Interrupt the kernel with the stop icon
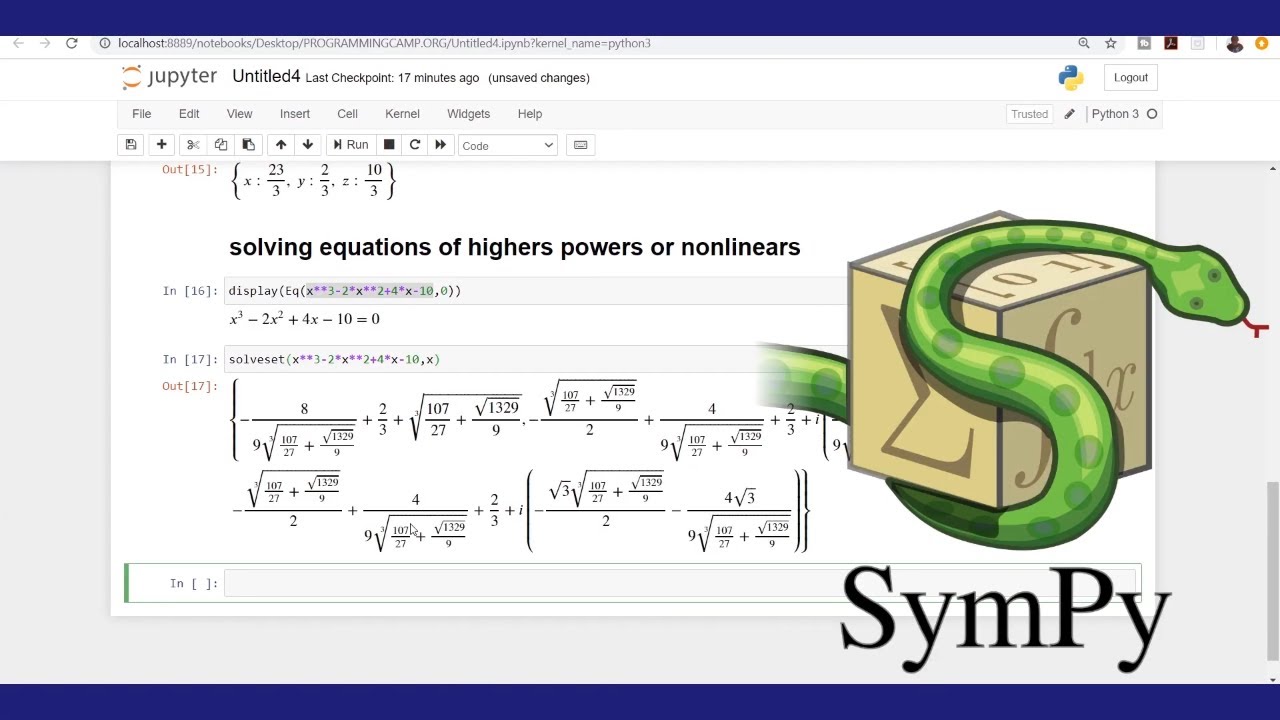Image resolution: width=1280 pixels, height=720 pixels. pos(389,145)
